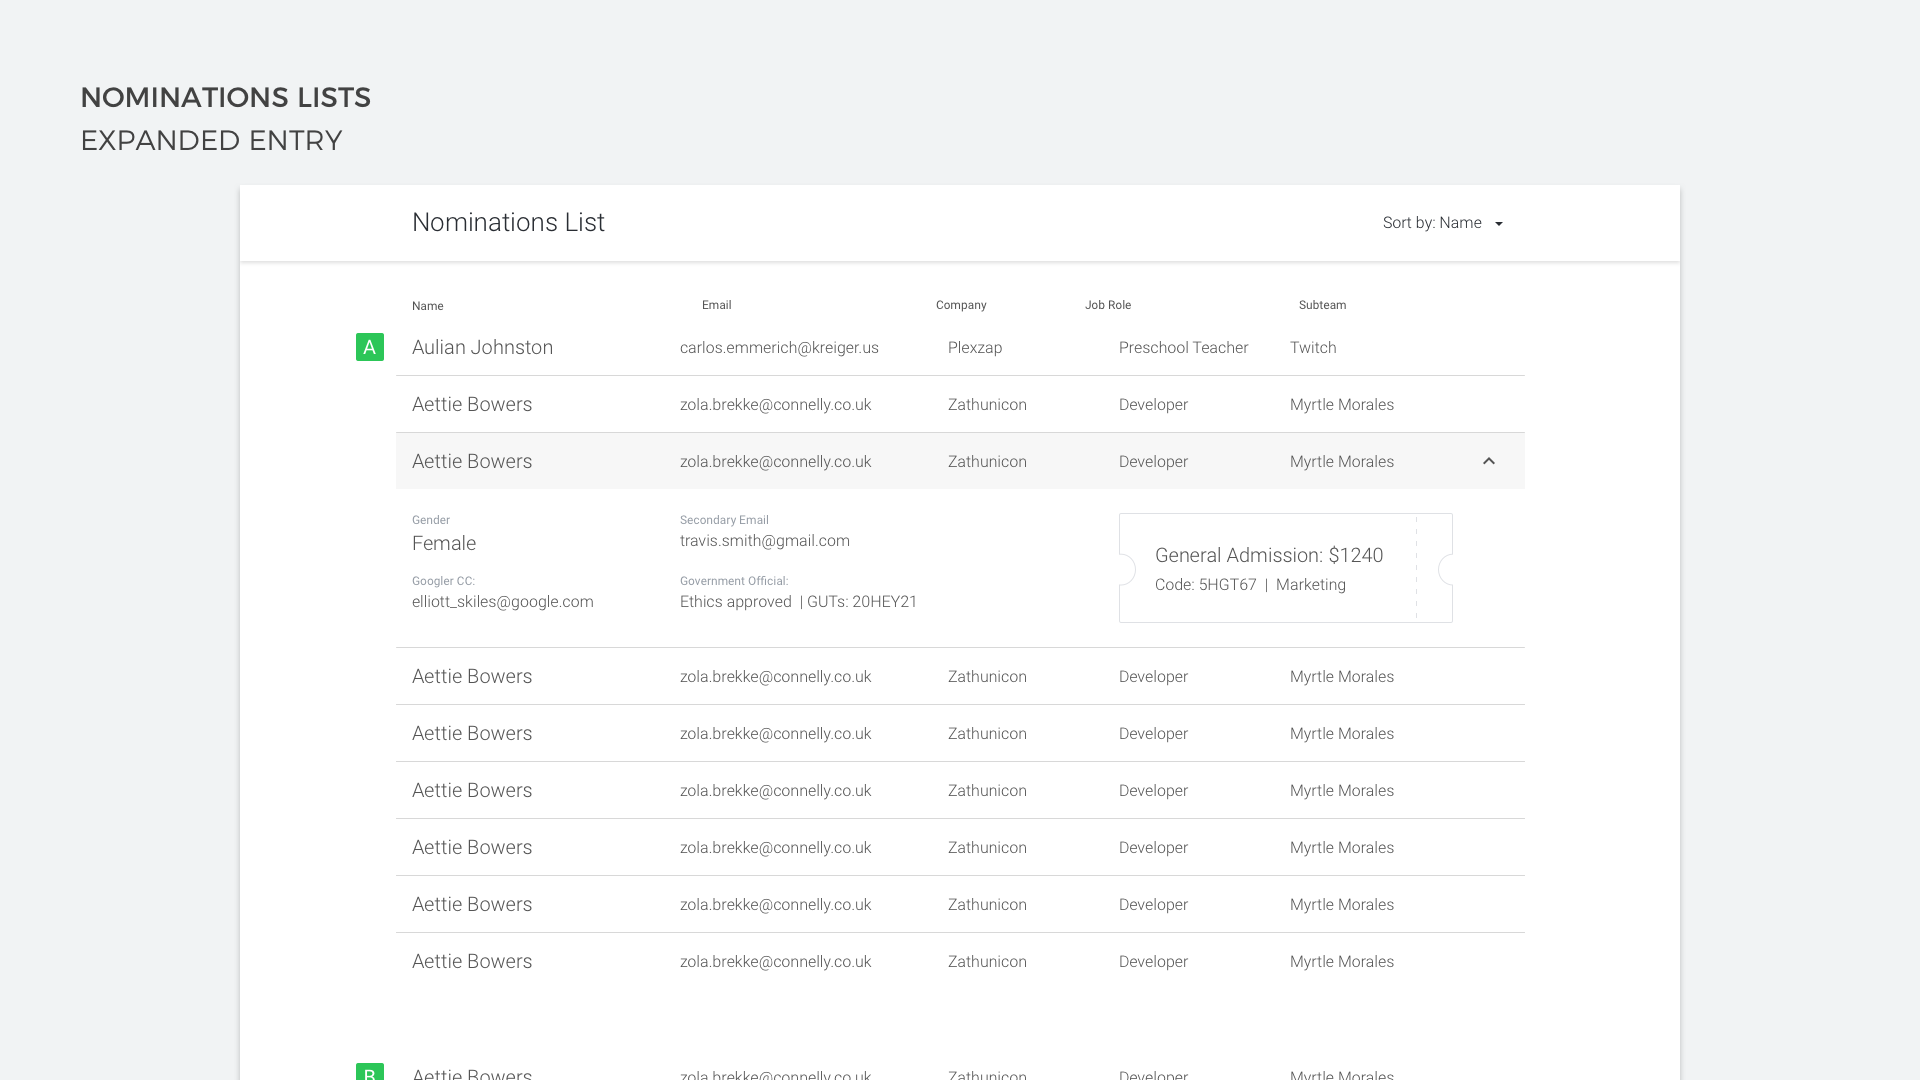1920x1080 pixels.
Task: Select the Aulian Johnston row name
Action: click(482, 347)
